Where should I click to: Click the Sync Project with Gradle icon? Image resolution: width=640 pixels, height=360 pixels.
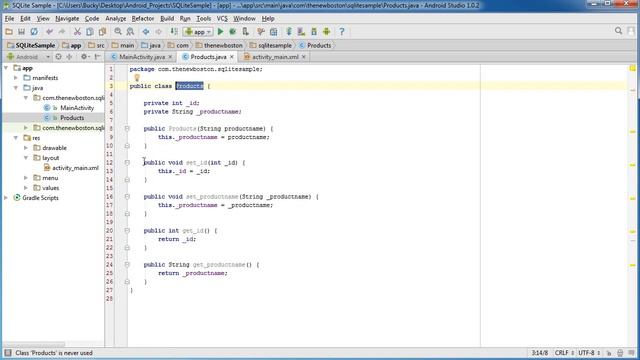[289, 31]
